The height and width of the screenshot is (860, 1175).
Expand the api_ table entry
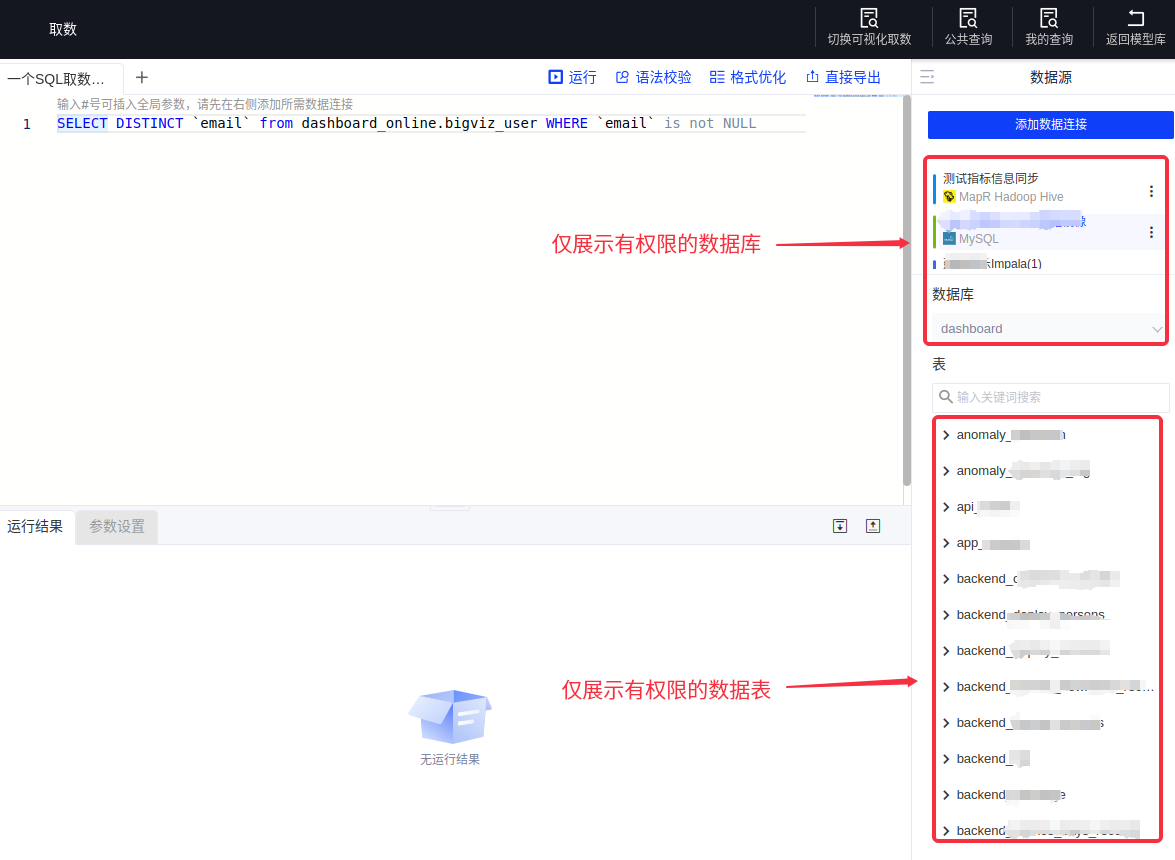tap(946, 507)
